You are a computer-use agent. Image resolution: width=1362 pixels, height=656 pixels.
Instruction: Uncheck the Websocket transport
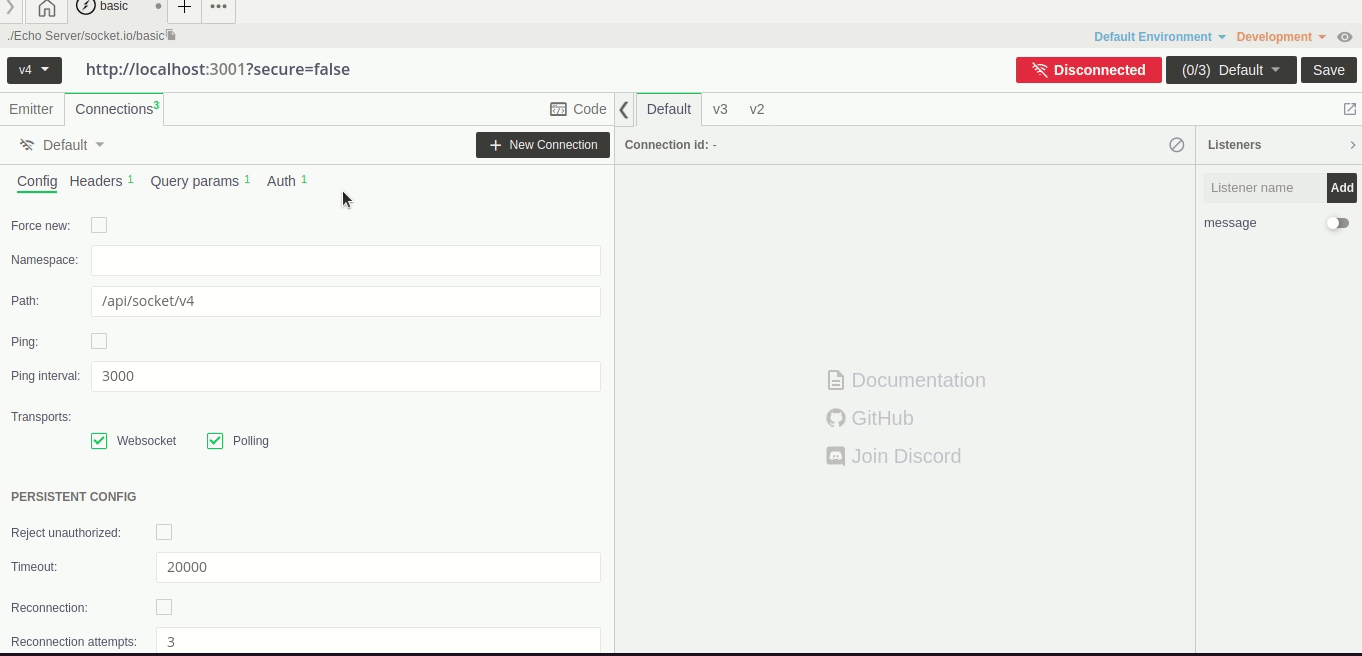pos(99,441)
